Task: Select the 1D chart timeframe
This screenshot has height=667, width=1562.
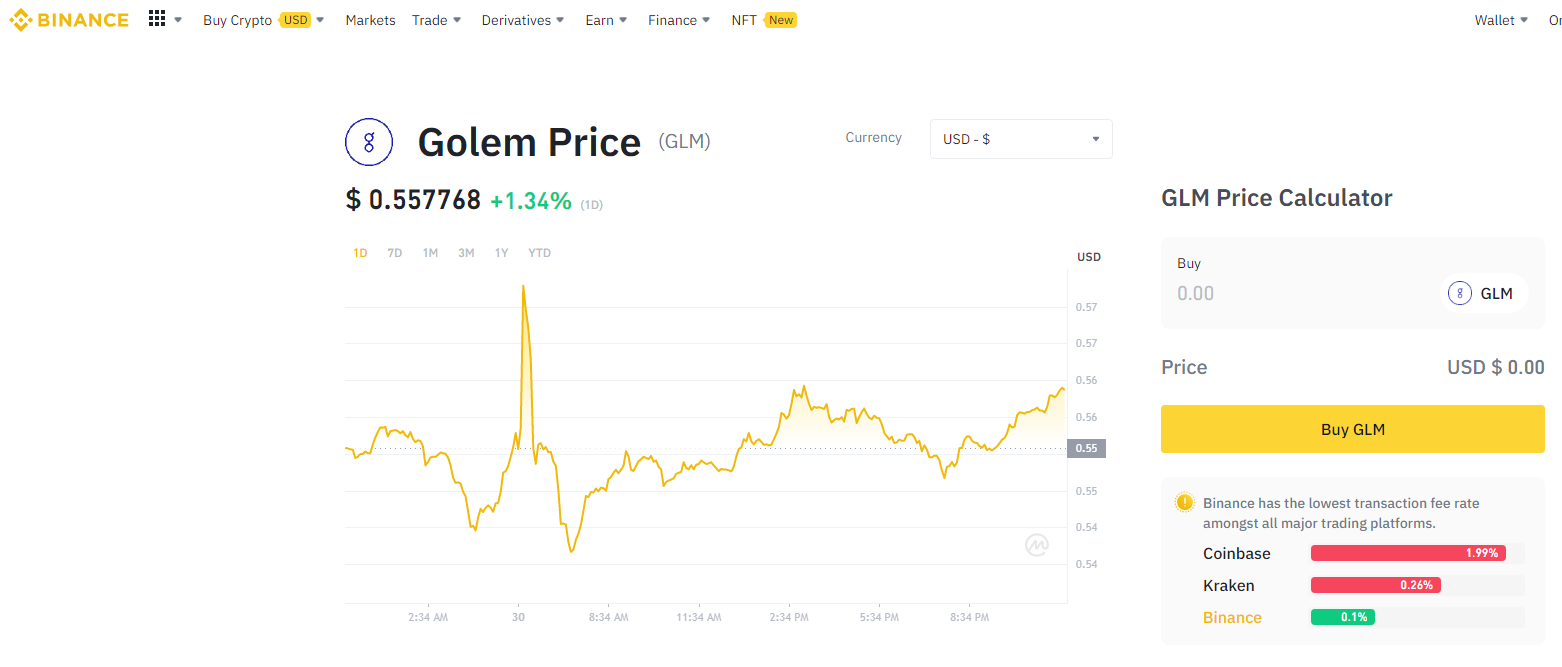Action: tap(360, 253)
